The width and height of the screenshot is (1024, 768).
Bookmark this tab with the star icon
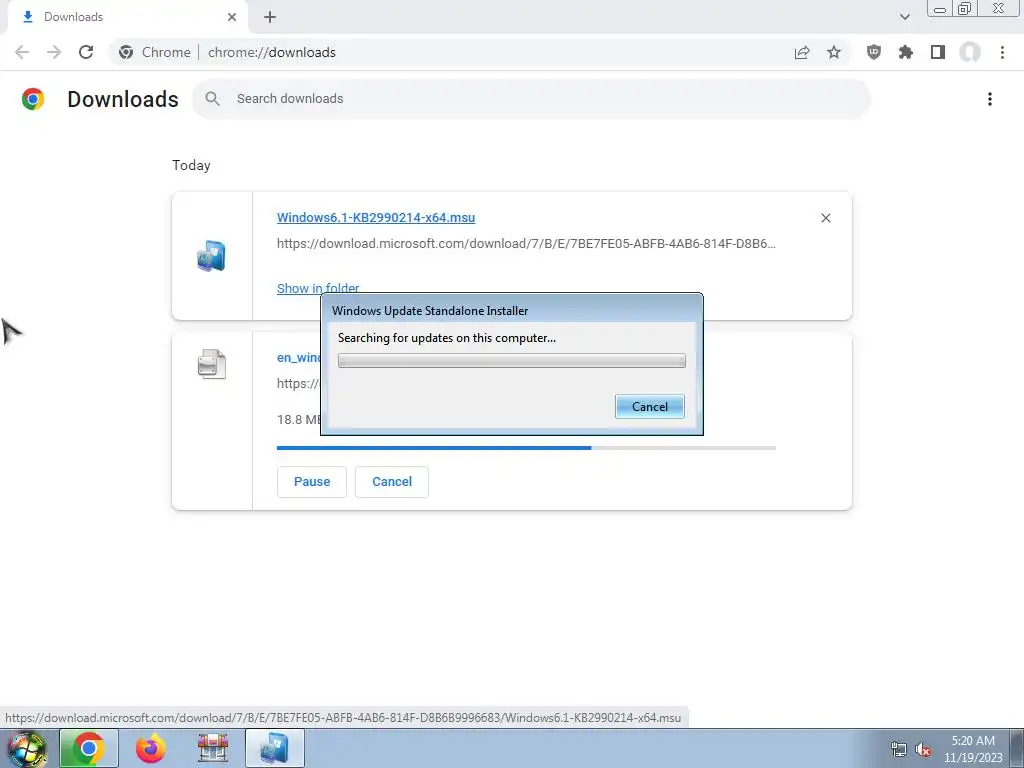tap(834, 52)
